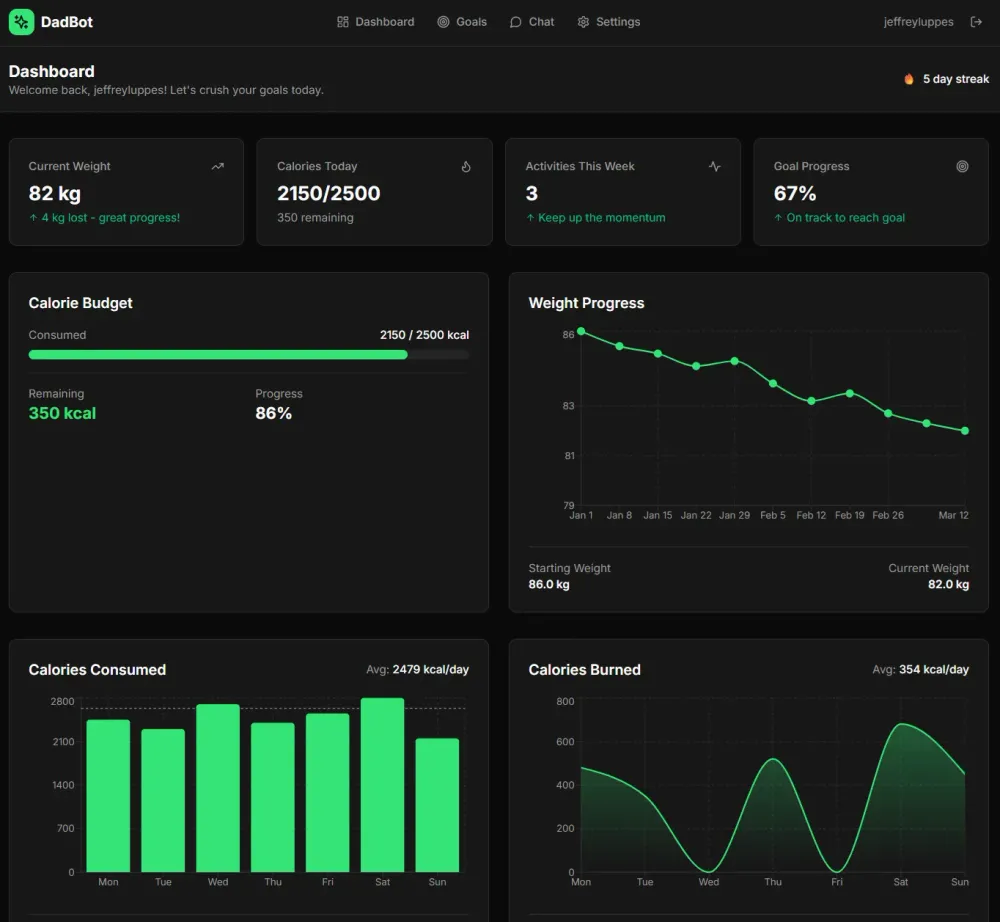Click the DadBot green logo icon

point(21,22)
